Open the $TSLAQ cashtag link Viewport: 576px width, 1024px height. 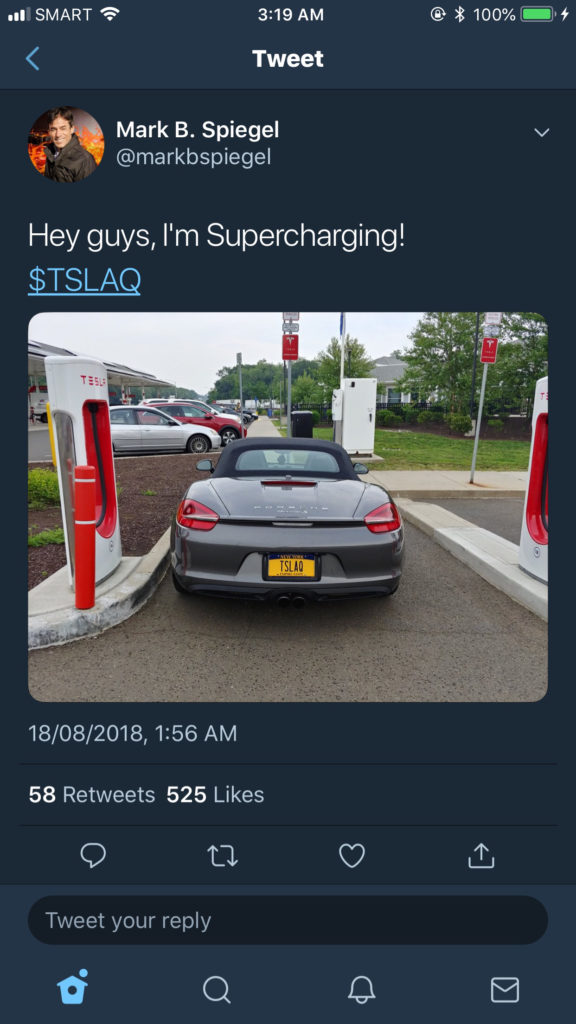(x=84, y=281)
